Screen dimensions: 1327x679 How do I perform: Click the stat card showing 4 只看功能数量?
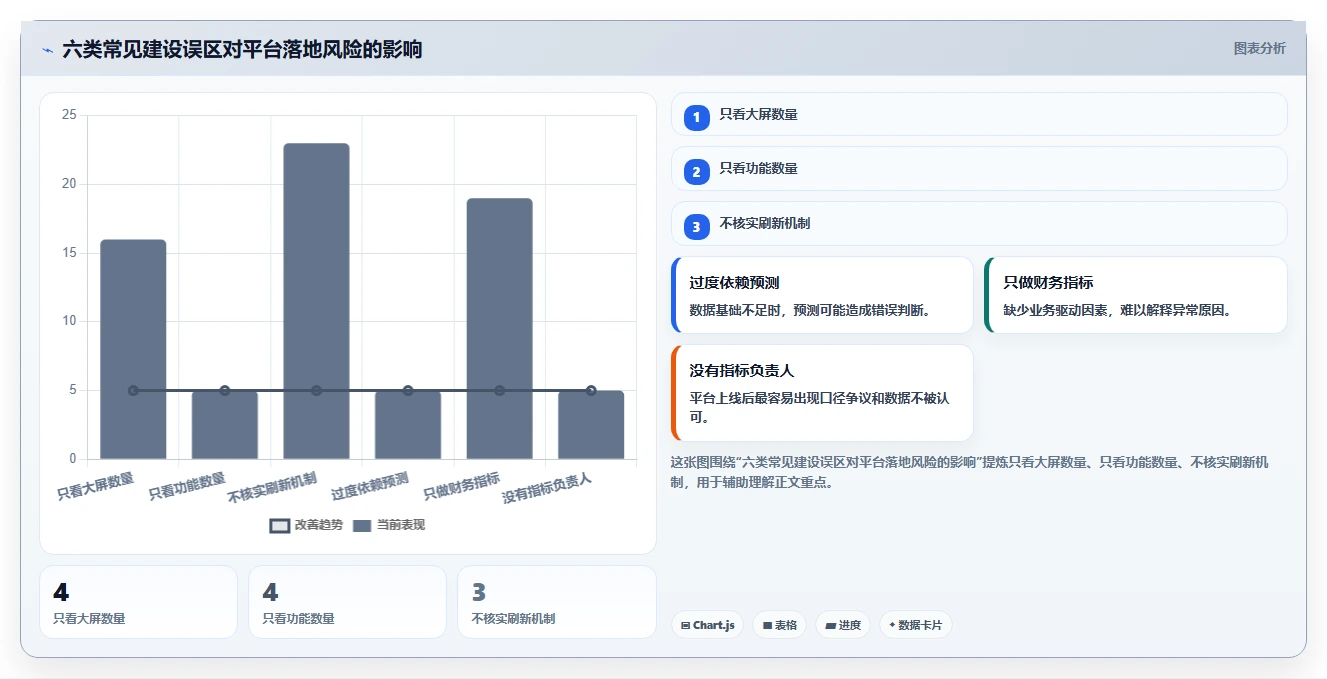pyautogui.click(x=347, y=602)
